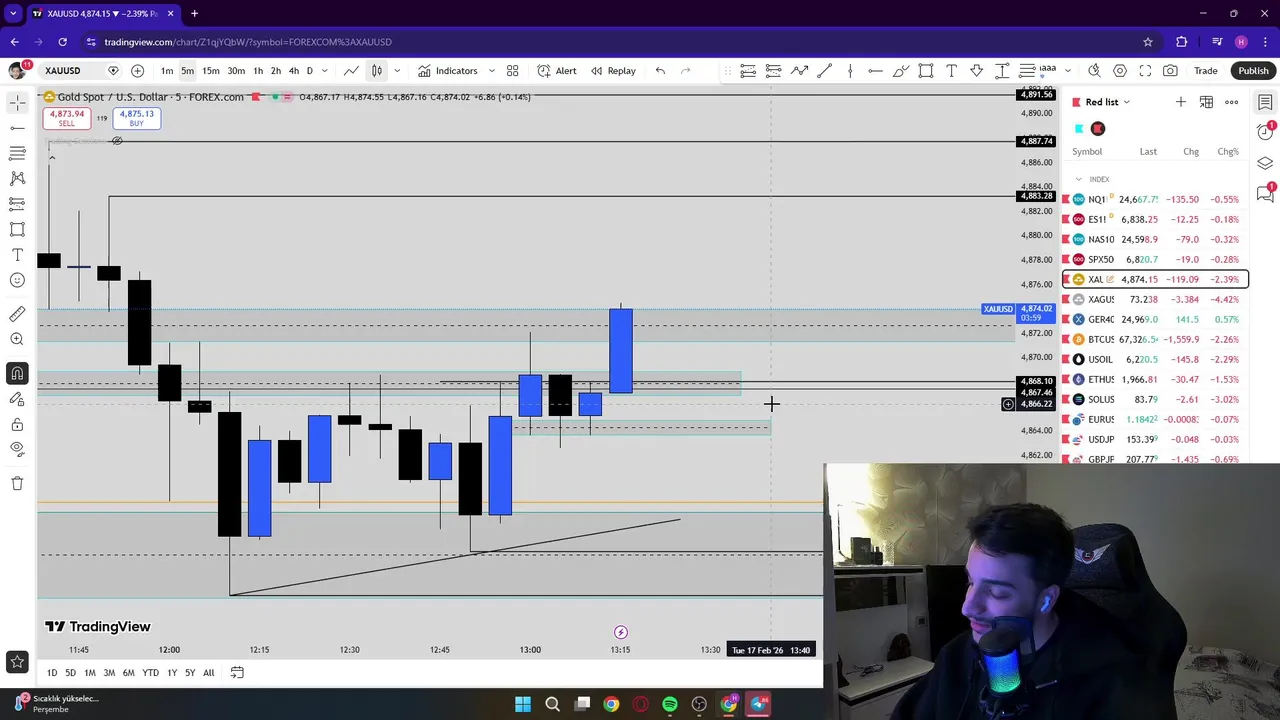Collapse the INDEX section in watchlist
Screen dimensions: 1280x720
(1078, 179)
